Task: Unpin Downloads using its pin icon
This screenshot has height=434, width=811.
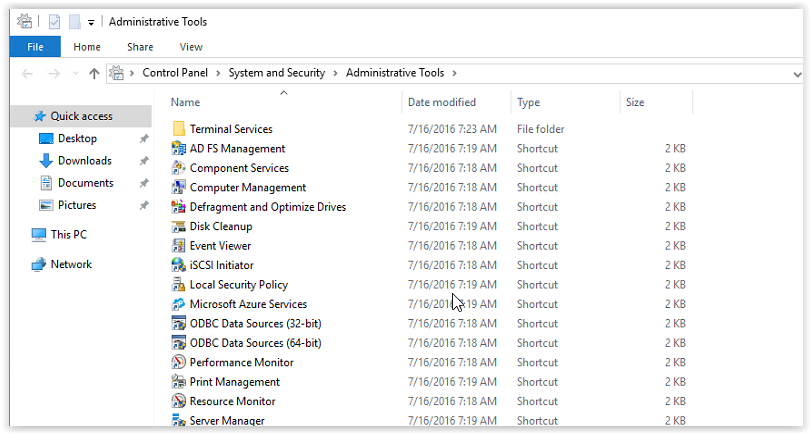Action: coord(144,161)
